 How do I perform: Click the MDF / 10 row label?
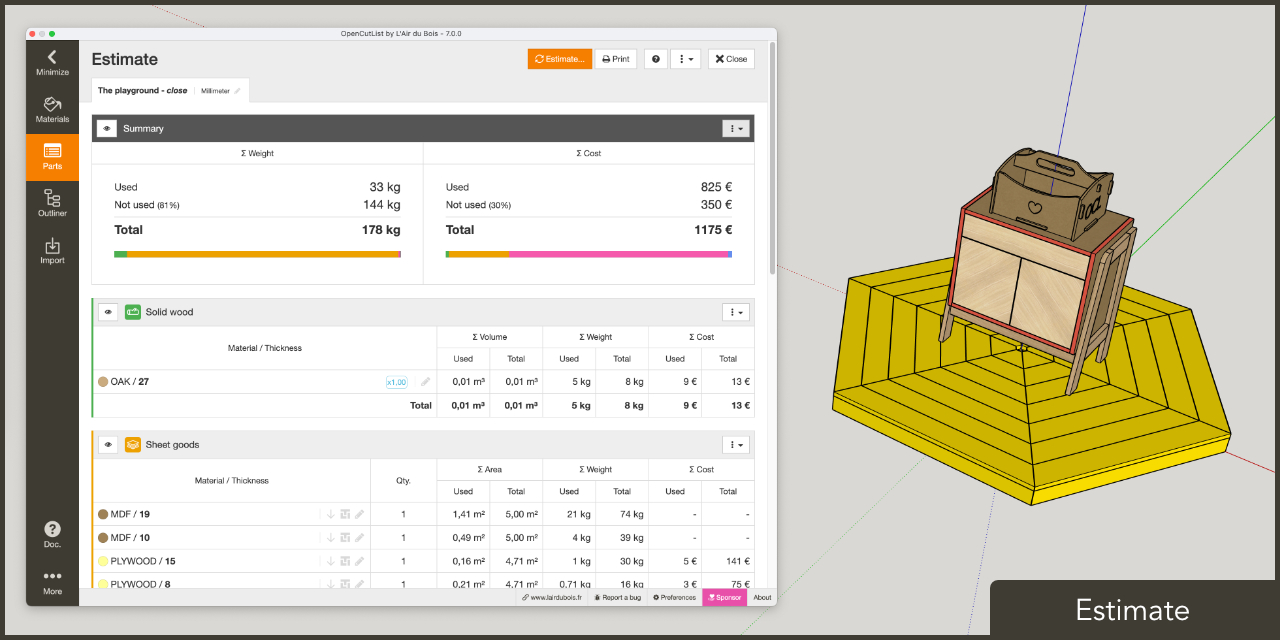pos(130,538)
